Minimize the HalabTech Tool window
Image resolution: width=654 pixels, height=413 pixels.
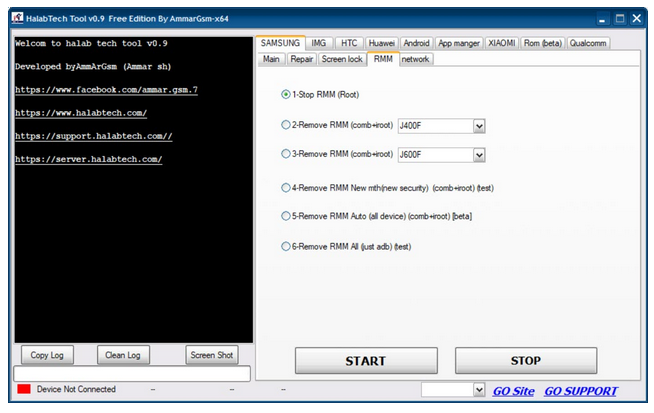point(602,18)
